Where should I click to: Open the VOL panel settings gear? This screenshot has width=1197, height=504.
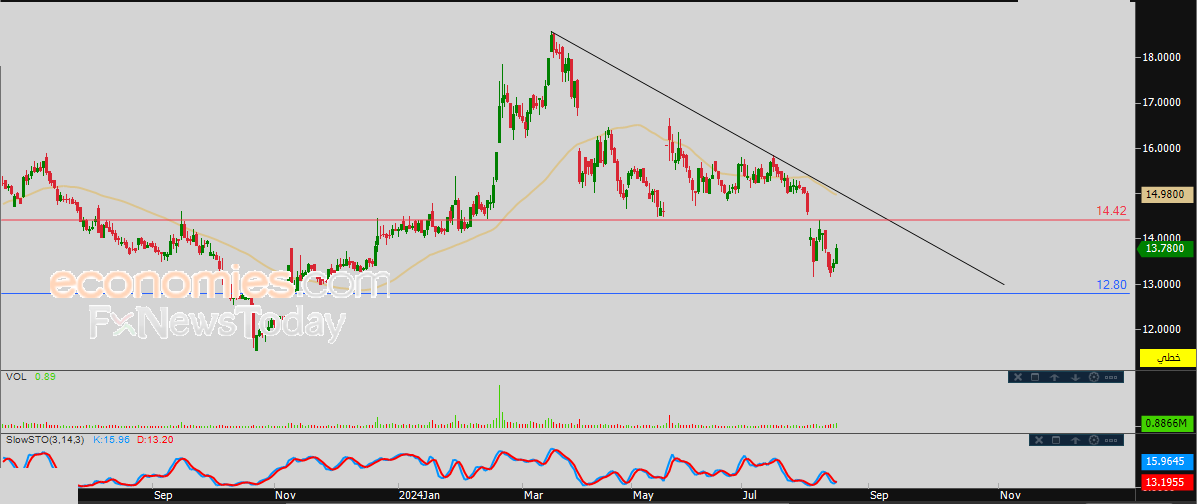1092,376
